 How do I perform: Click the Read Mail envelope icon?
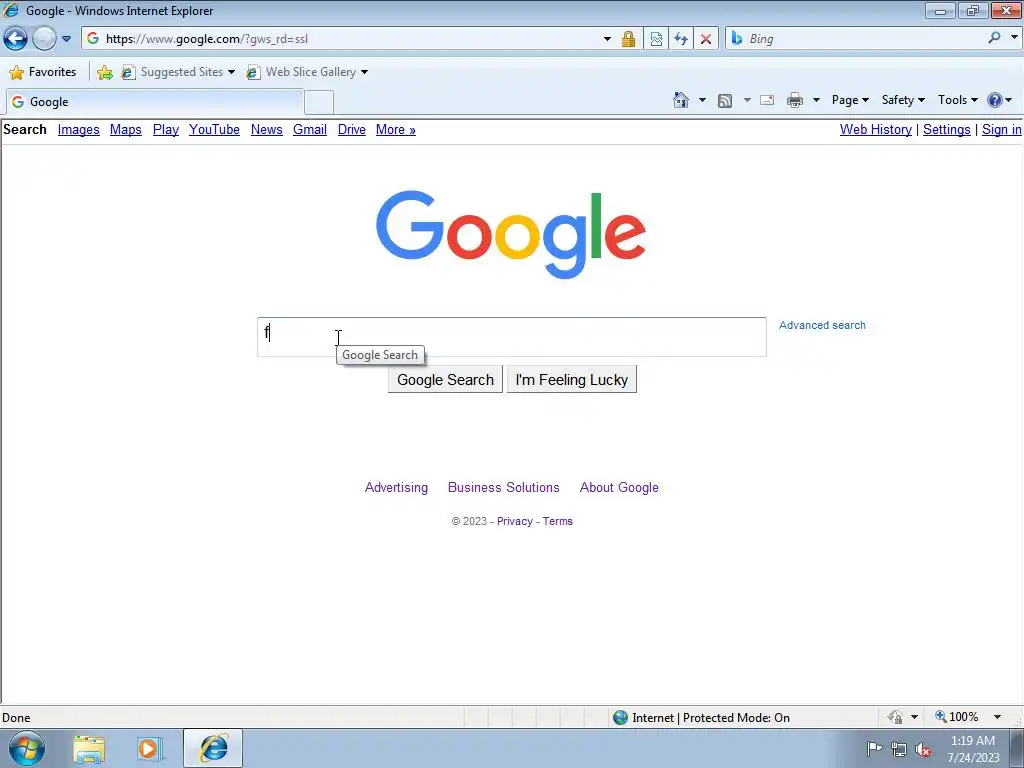tap(767, 100)
